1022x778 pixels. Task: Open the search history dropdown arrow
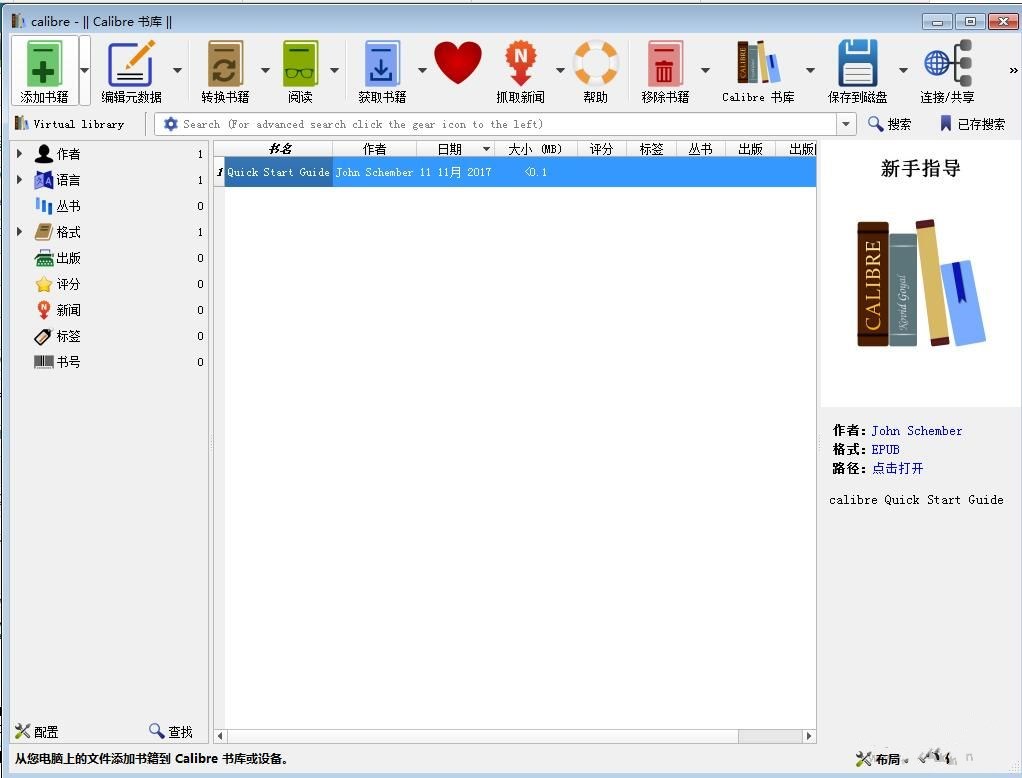tap(846, 124)
